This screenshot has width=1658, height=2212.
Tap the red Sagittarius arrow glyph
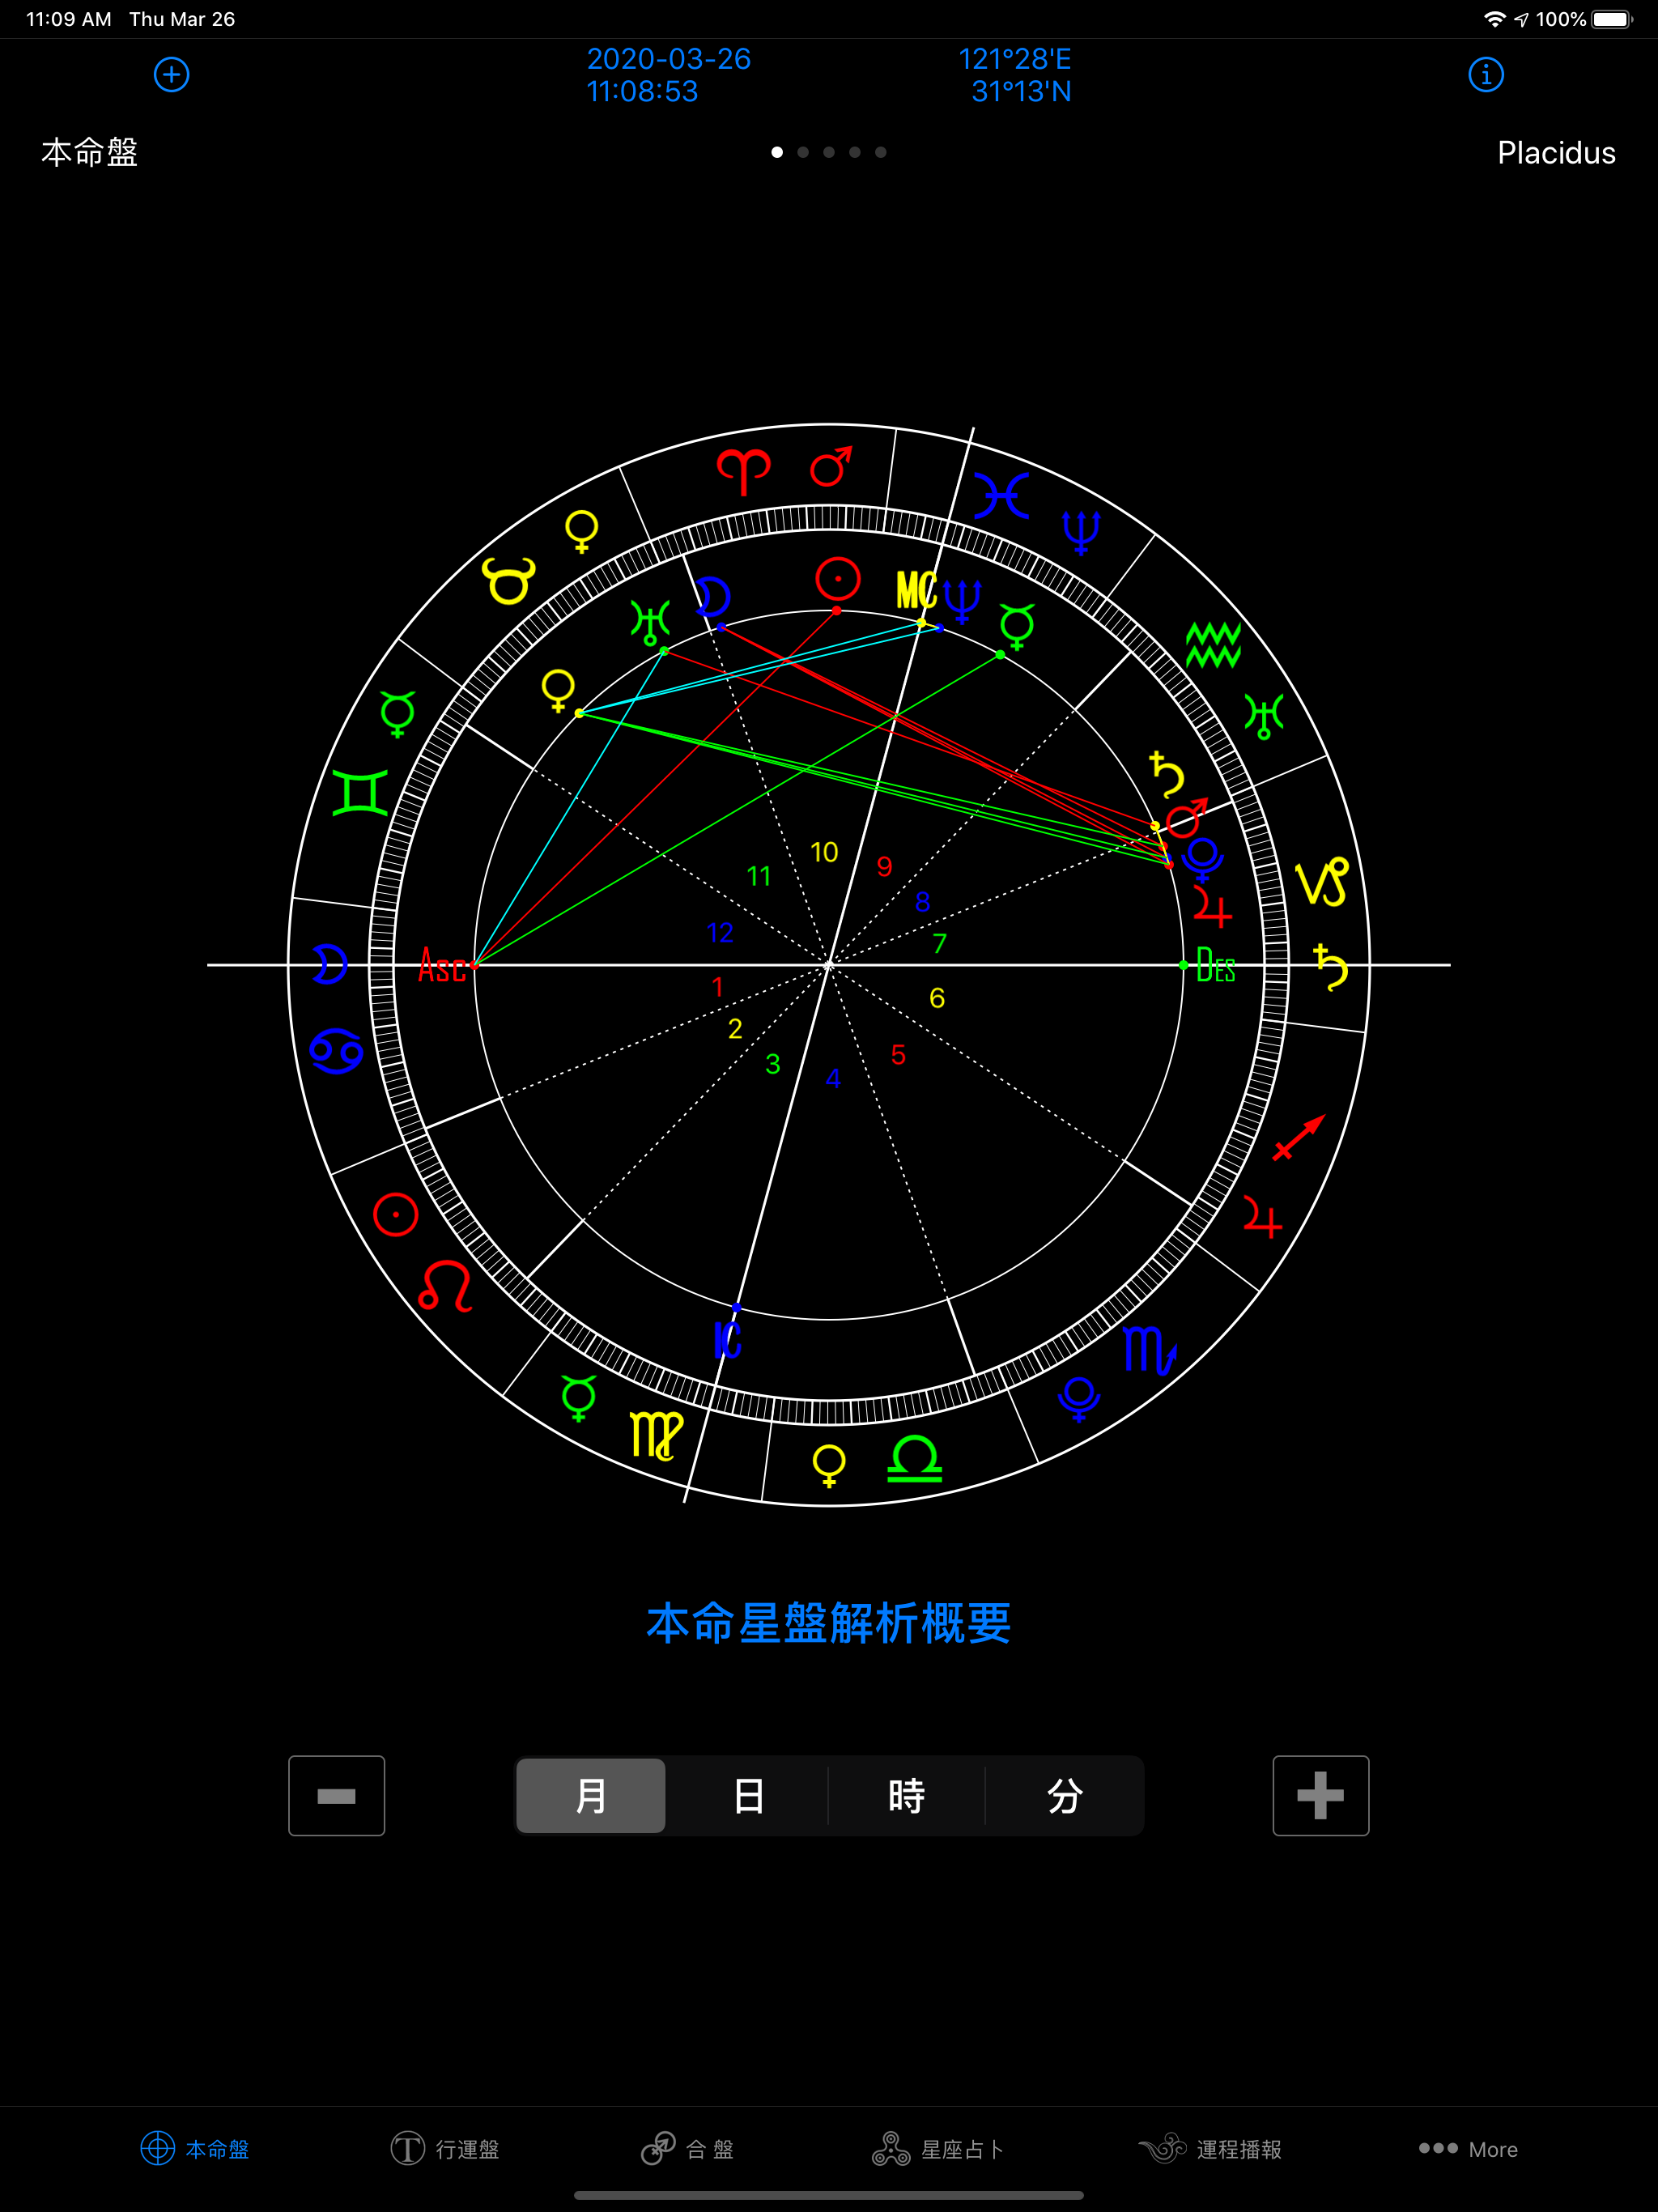1299,1137
